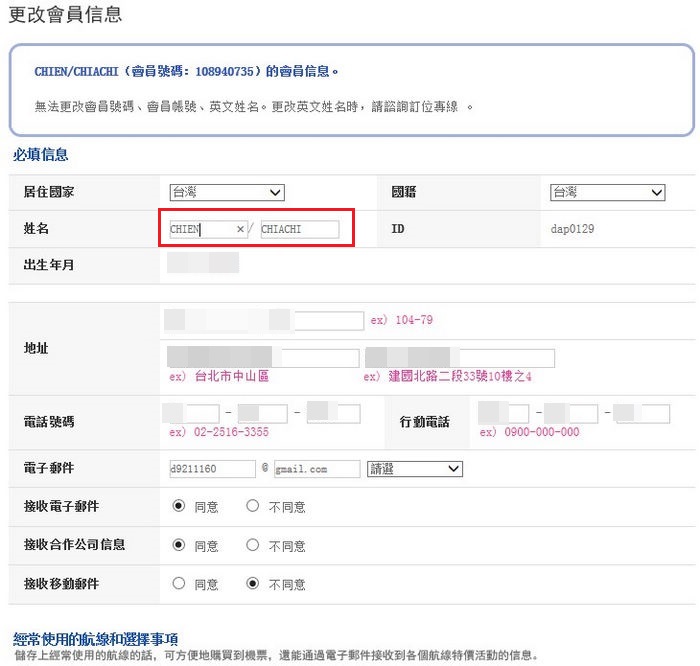Select 同意 for 接收合作公司信息

coord(179,545)
